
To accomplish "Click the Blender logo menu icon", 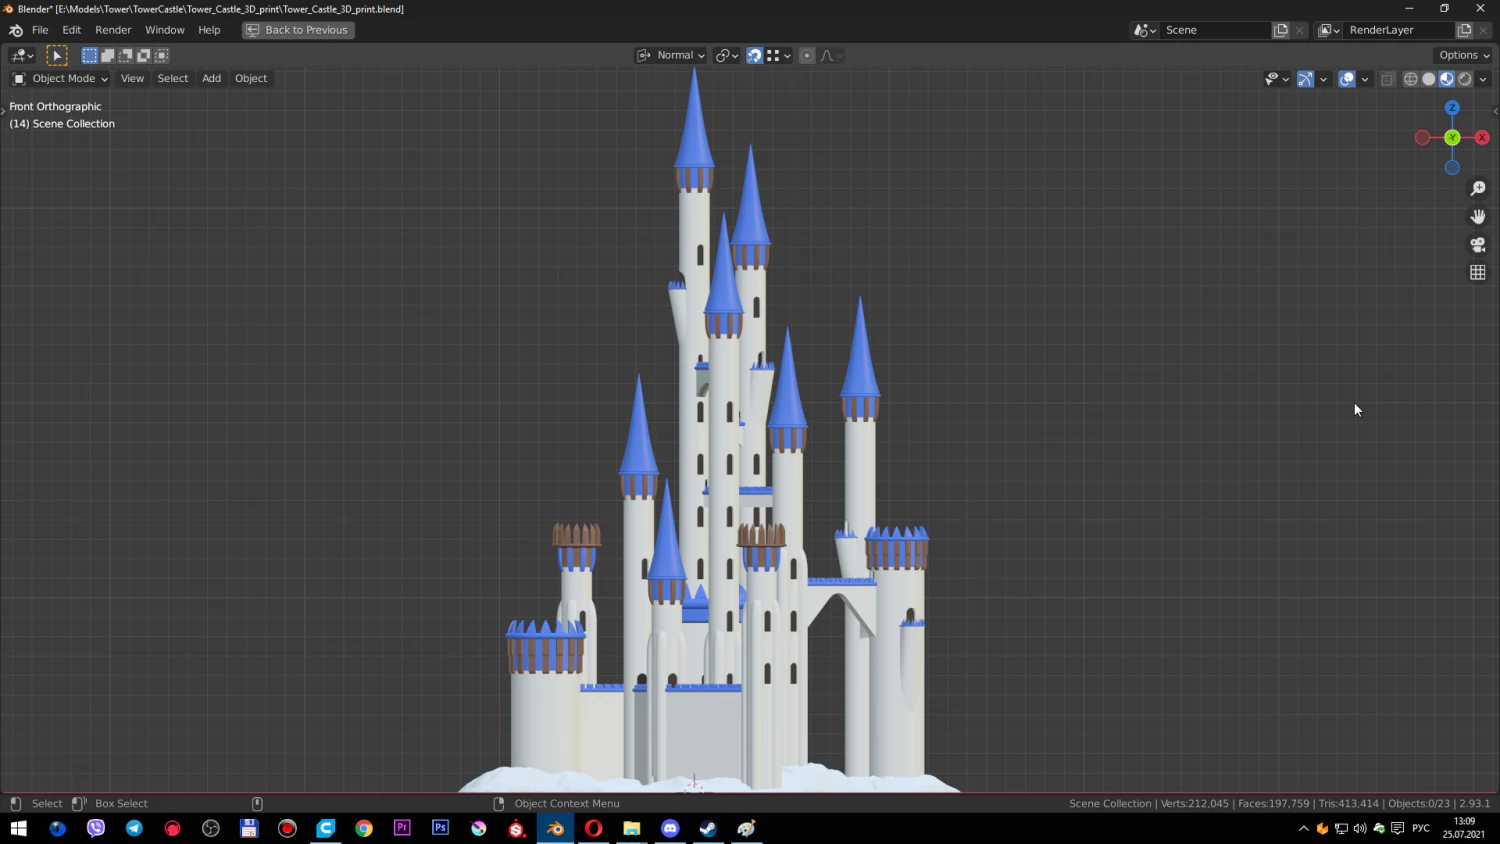I will click(x=16, y=30).
